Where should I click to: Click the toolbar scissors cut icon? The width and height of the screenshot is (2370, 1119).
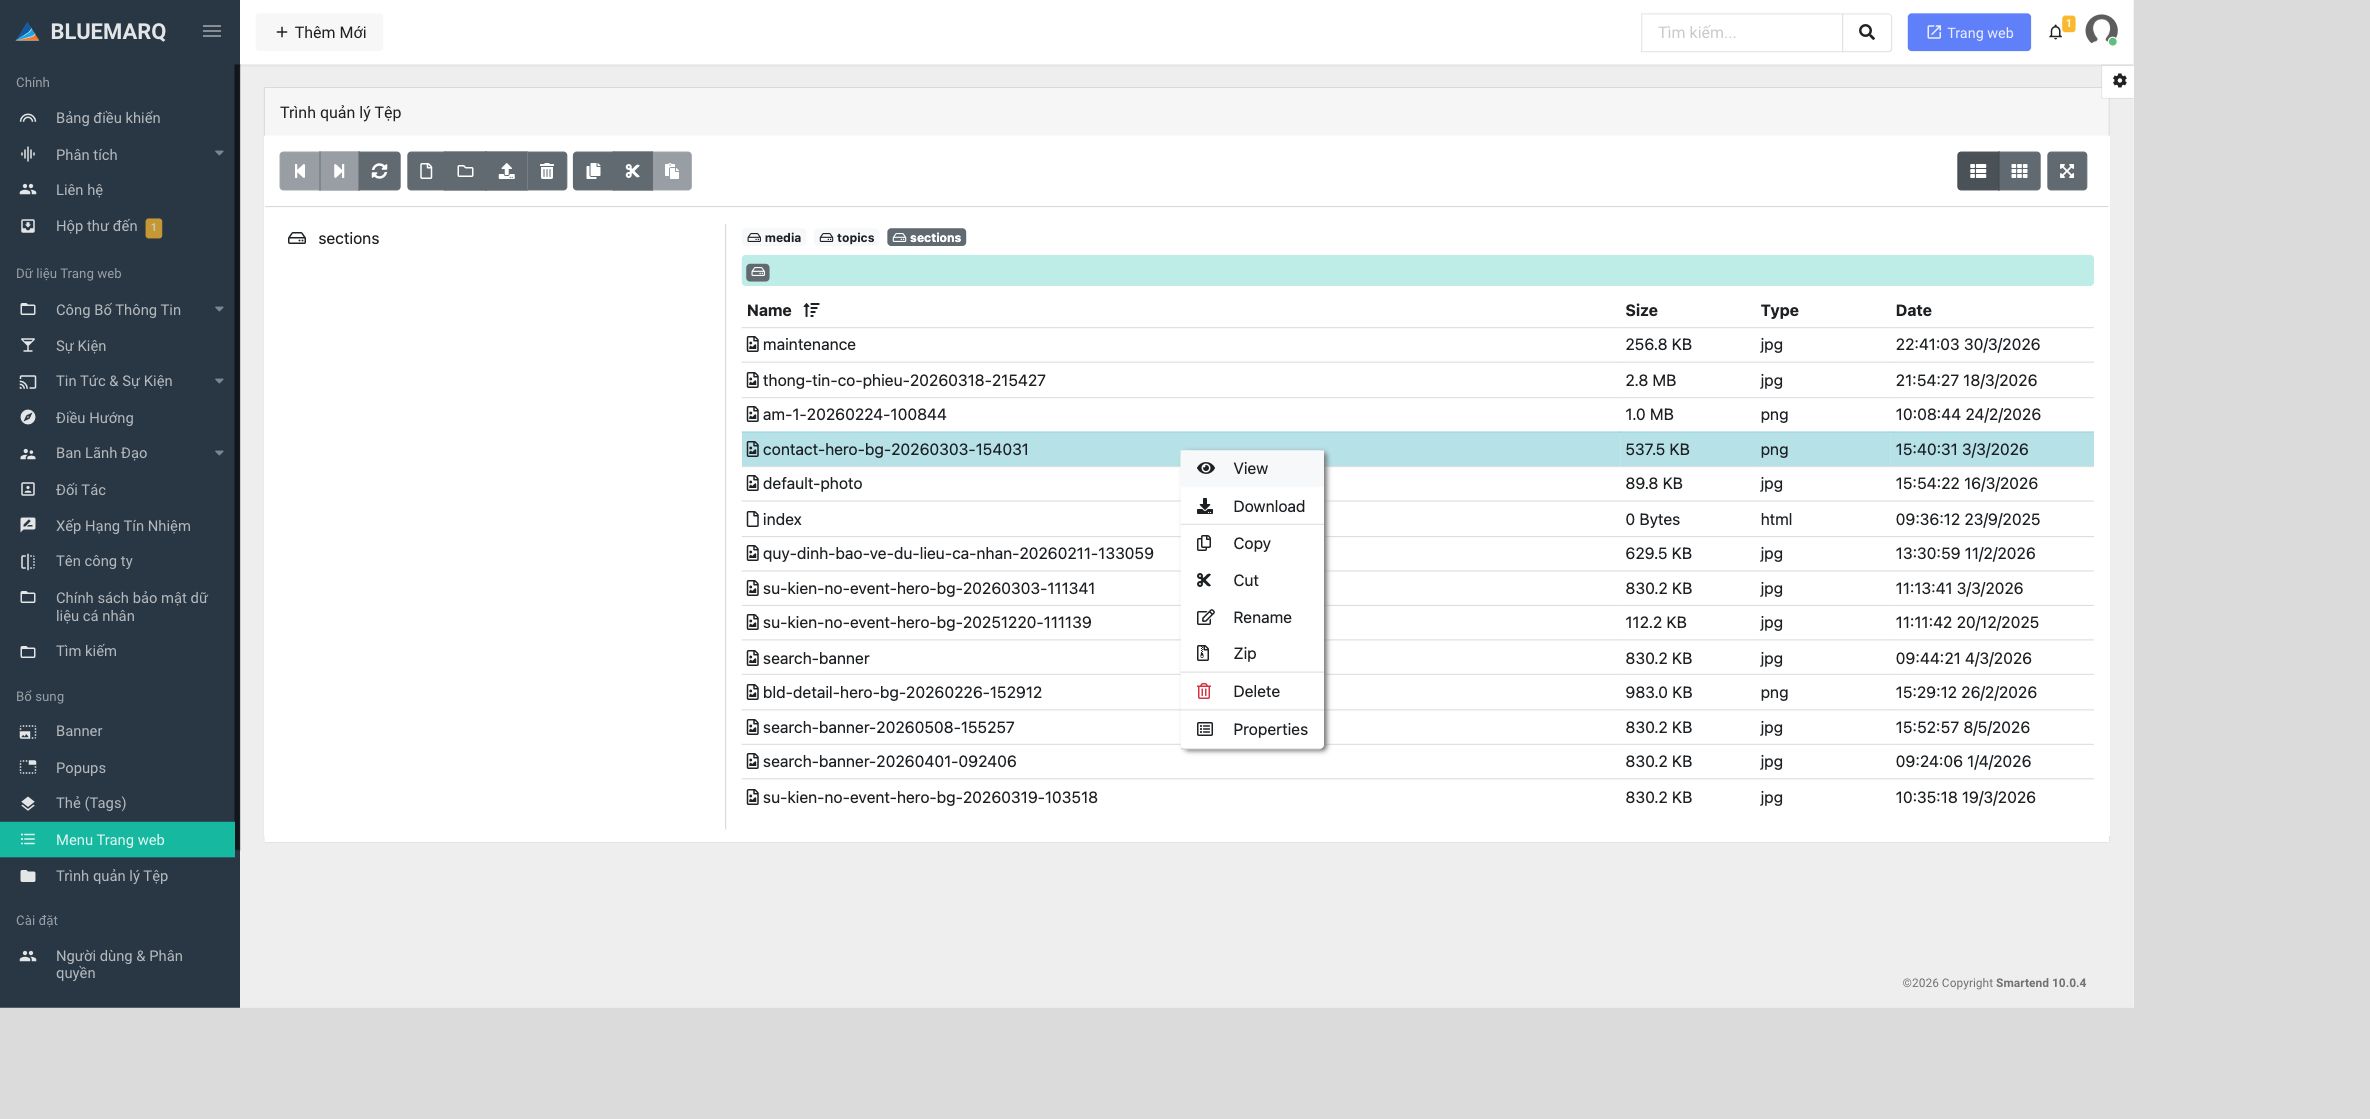point(632,171)
